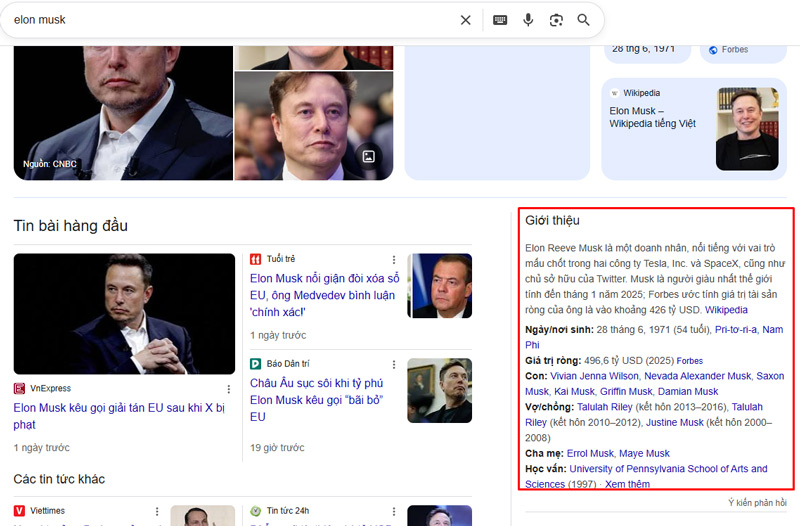Open the 'Maye Musk' parent link

click(x=644, y=454)
